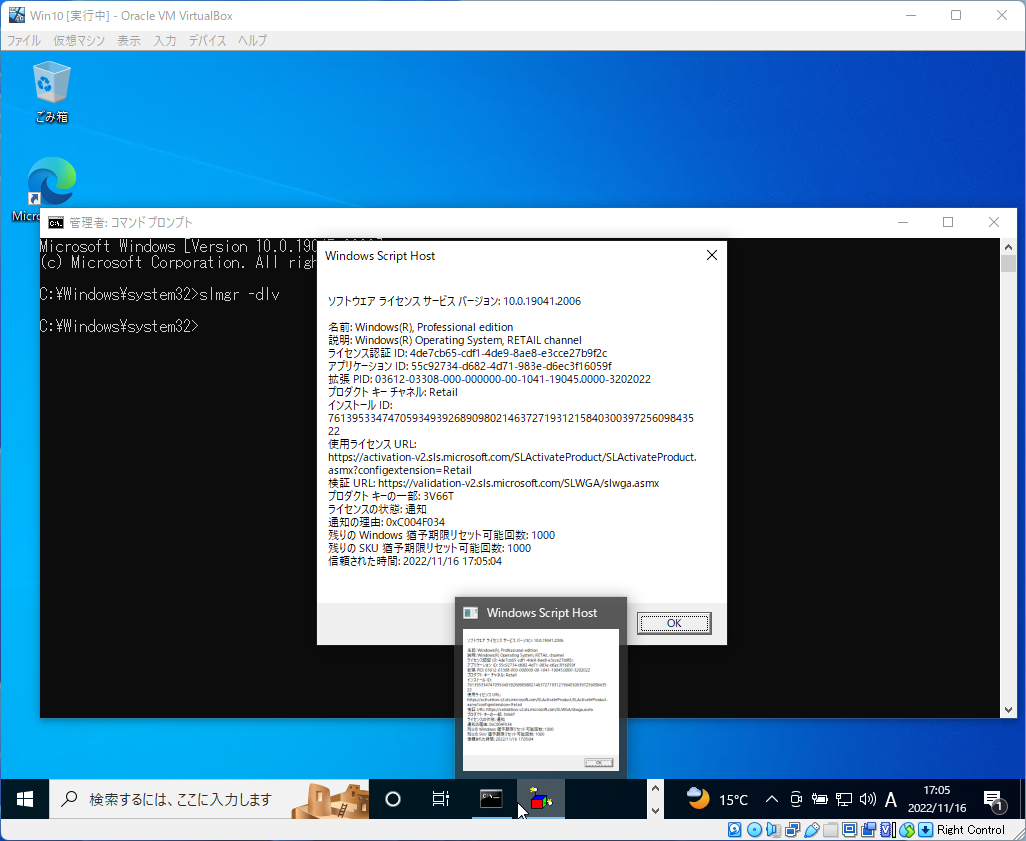Click the Command Prompt title bar icon

[x=56, y=223]
